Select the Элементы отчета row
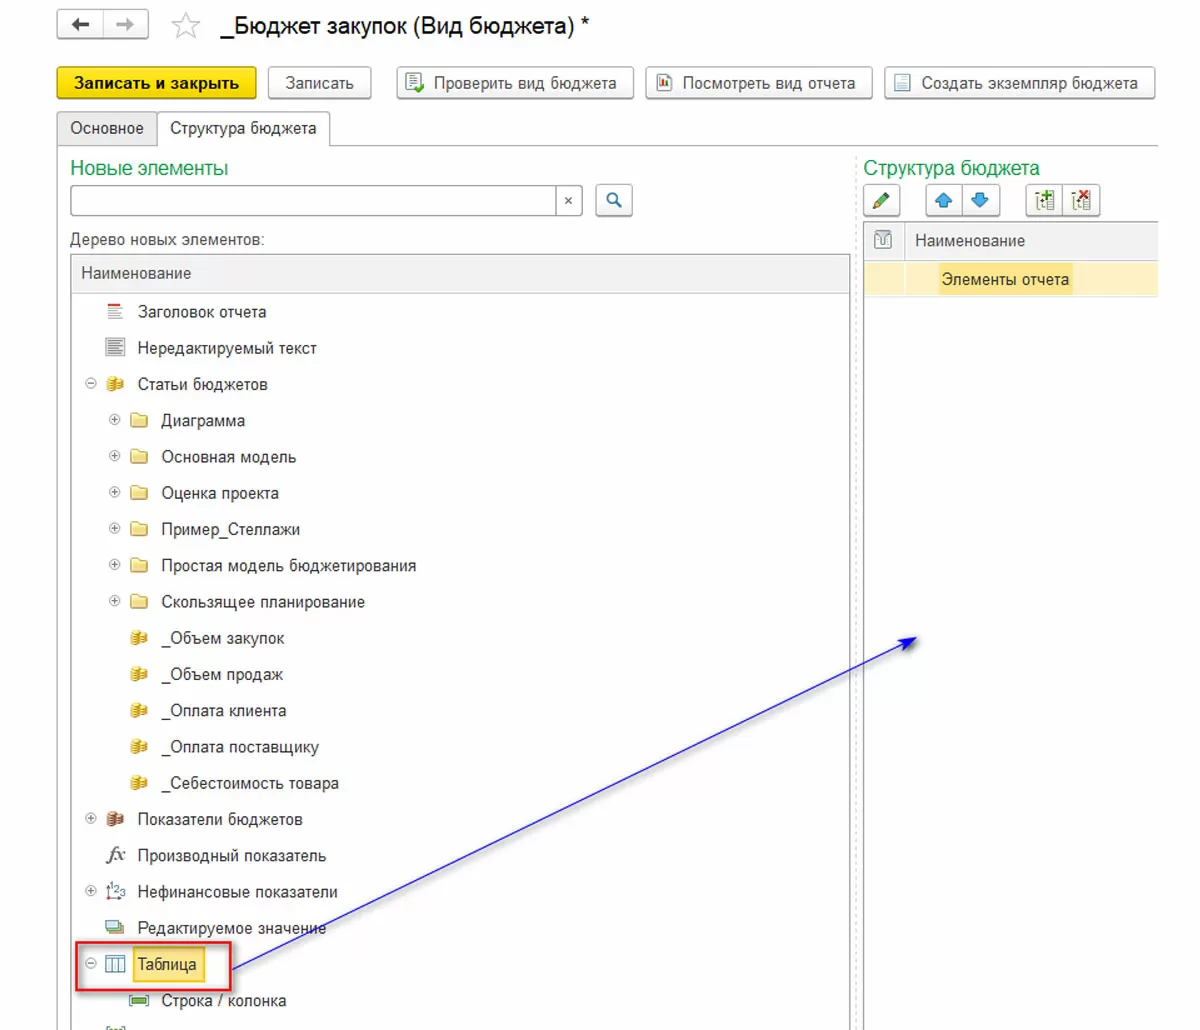 [1010, 279]
